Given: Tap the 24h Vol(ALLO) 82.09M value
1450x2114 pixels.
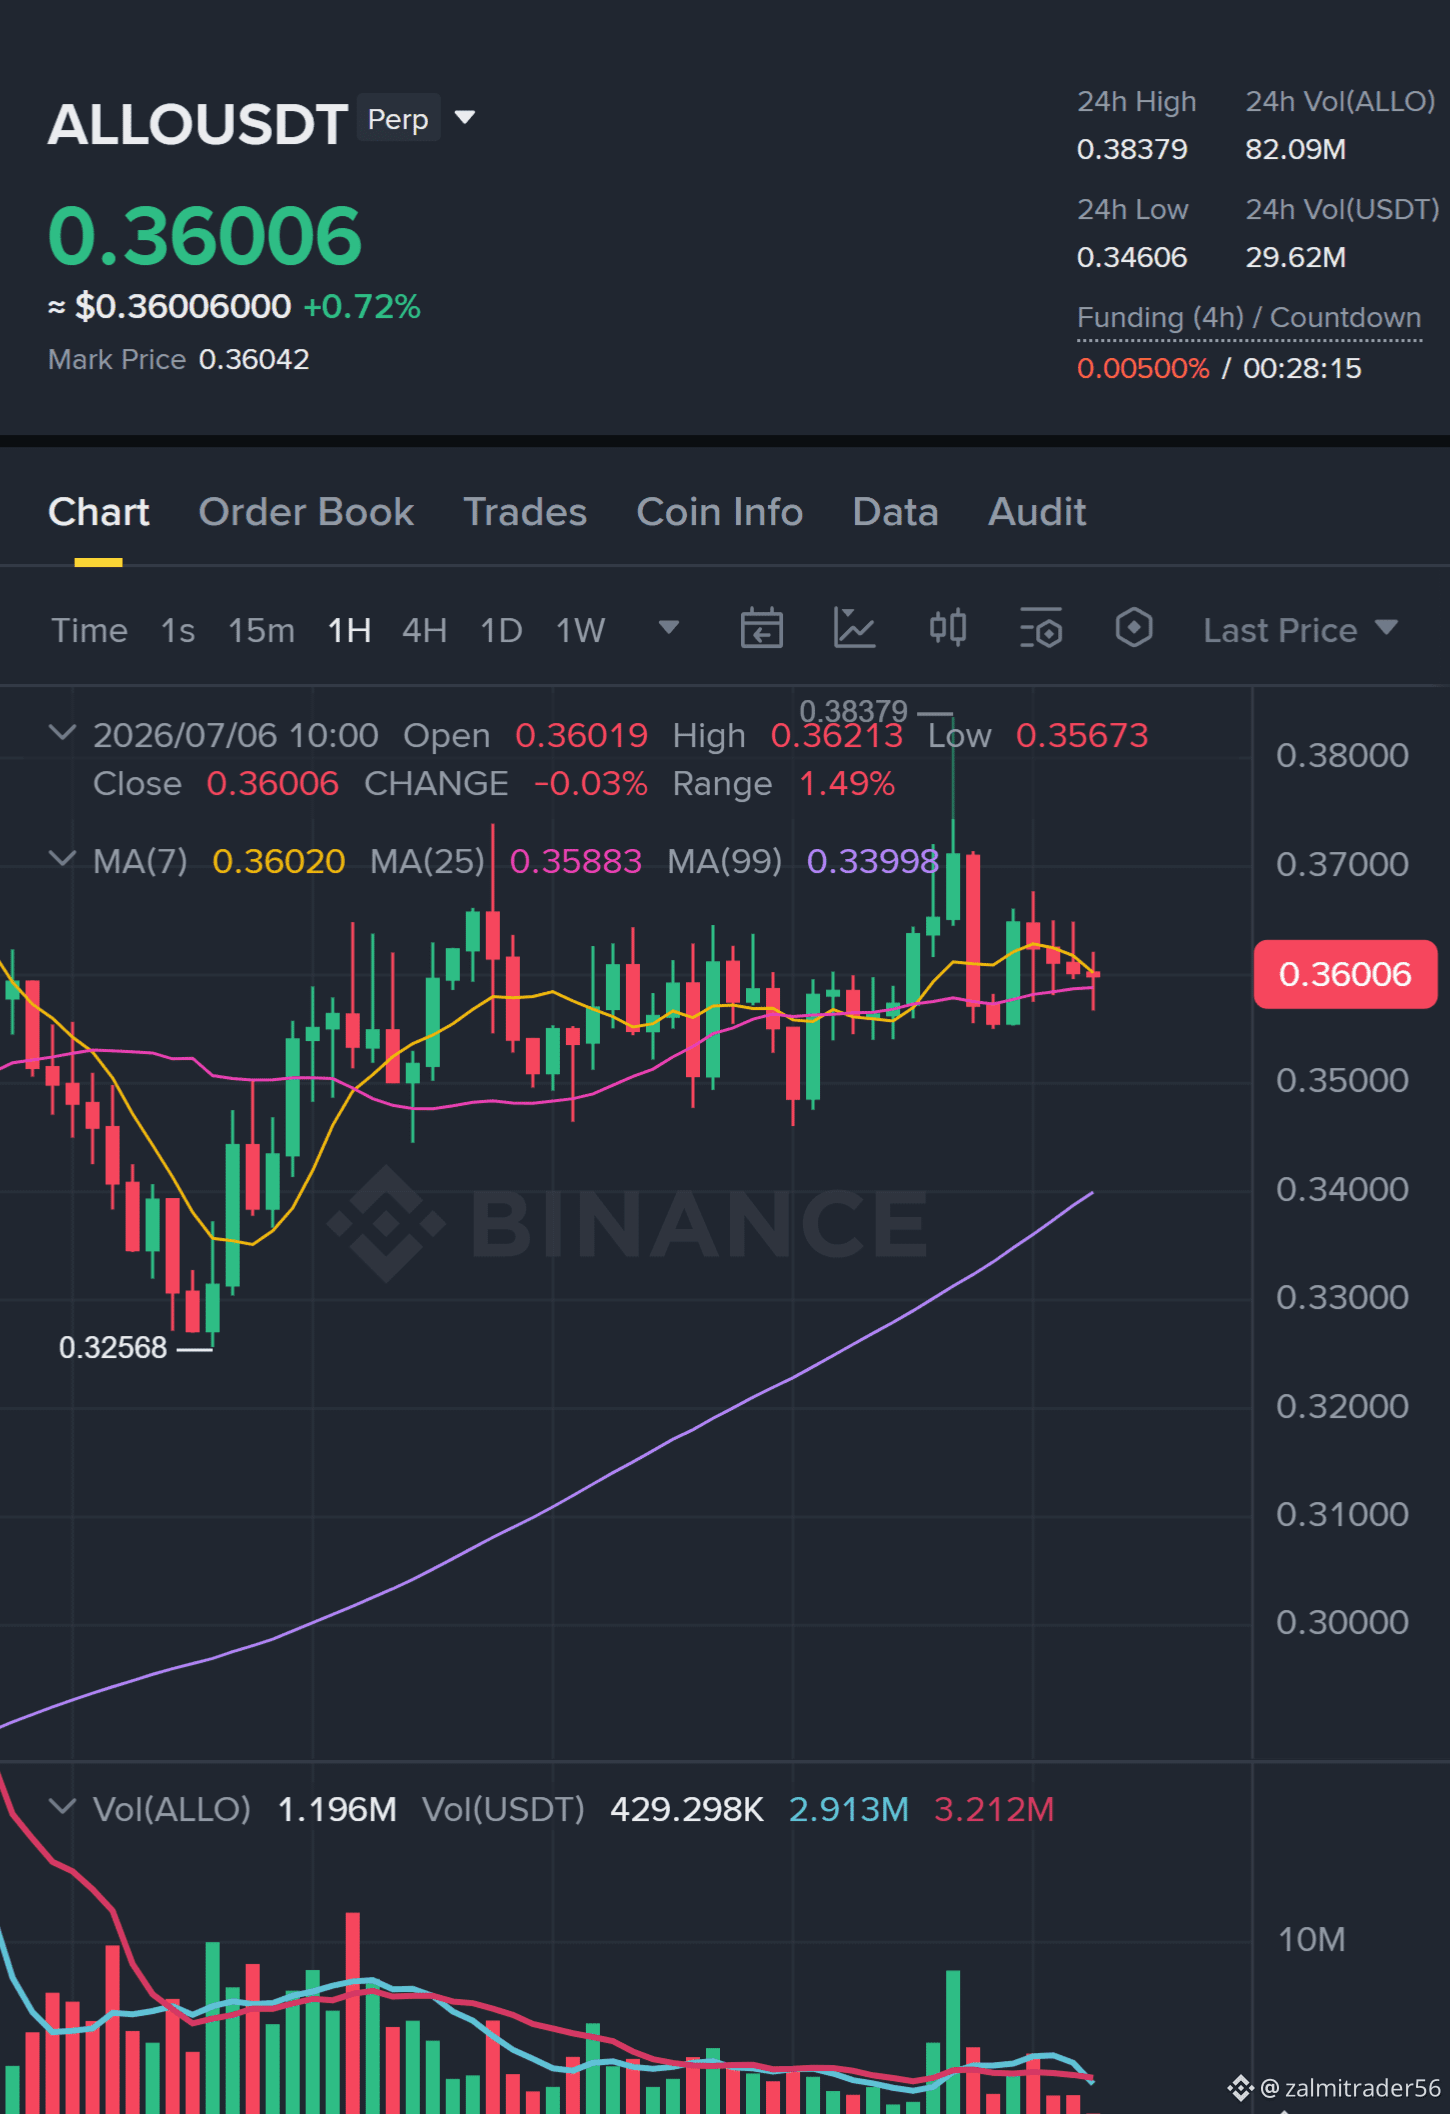Looking at the screenshot, I should click(x=1296, y=149).
